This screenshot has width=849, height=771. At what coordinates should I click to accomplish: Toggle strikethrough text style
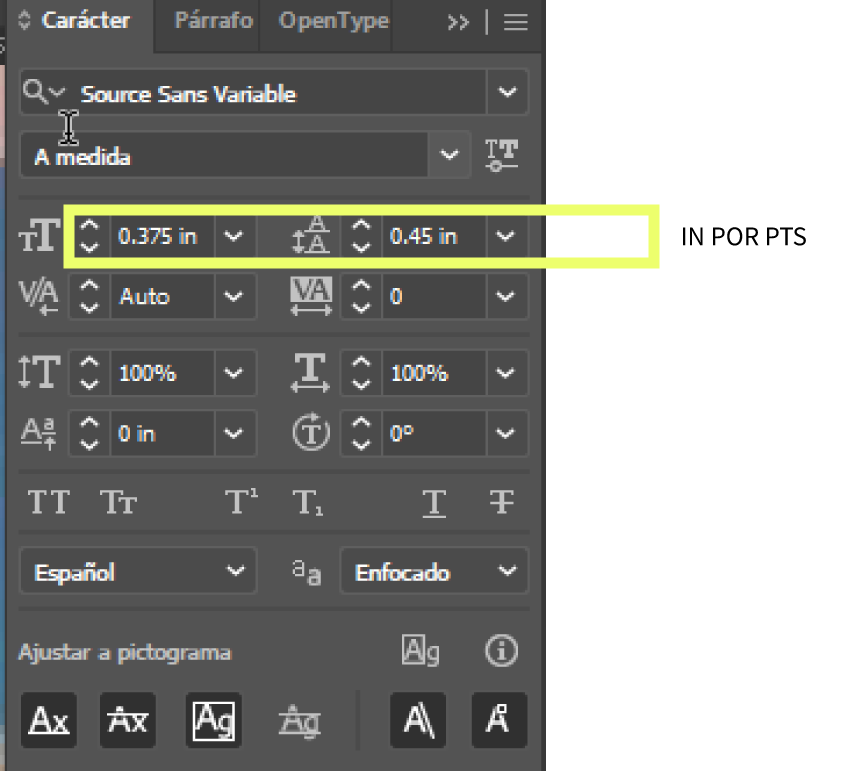[501, 502]
